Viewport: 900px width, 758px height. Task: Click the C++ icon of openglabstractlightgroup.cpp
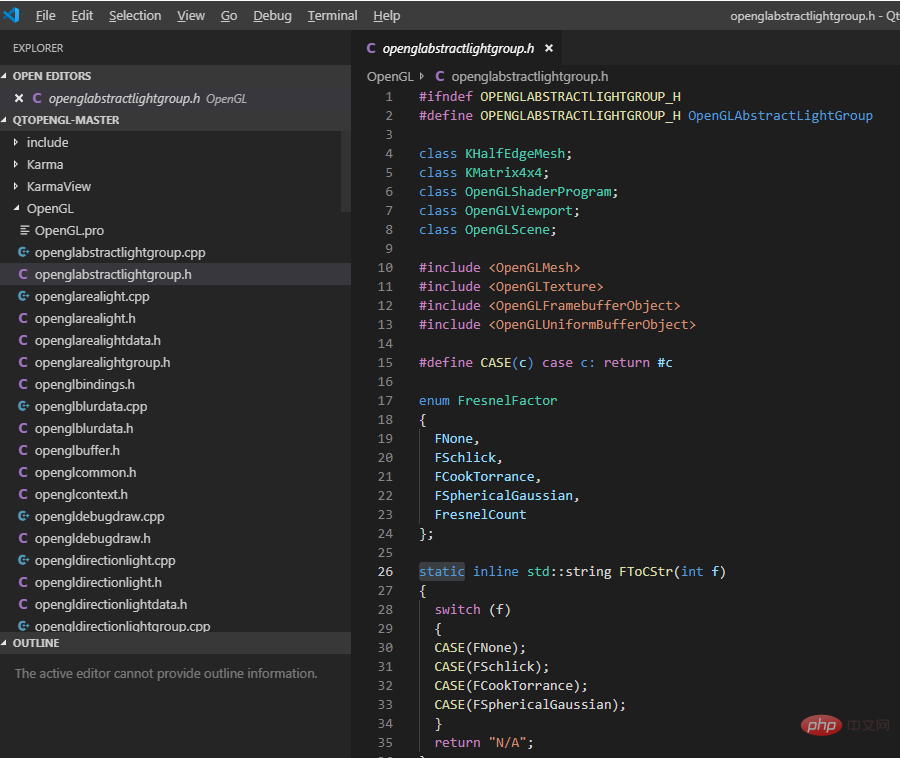(24, 252)
